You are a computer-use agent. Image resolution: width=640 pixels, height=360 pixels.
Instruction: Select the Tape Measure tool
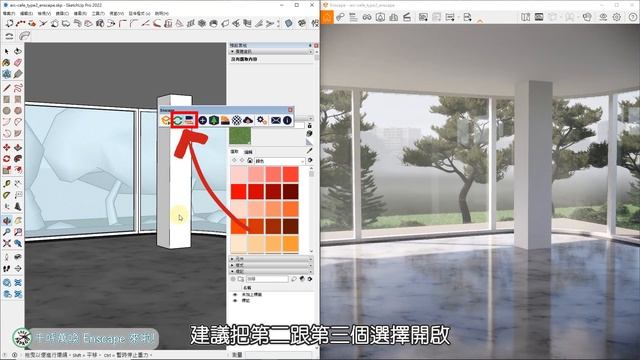pos(7,184)
